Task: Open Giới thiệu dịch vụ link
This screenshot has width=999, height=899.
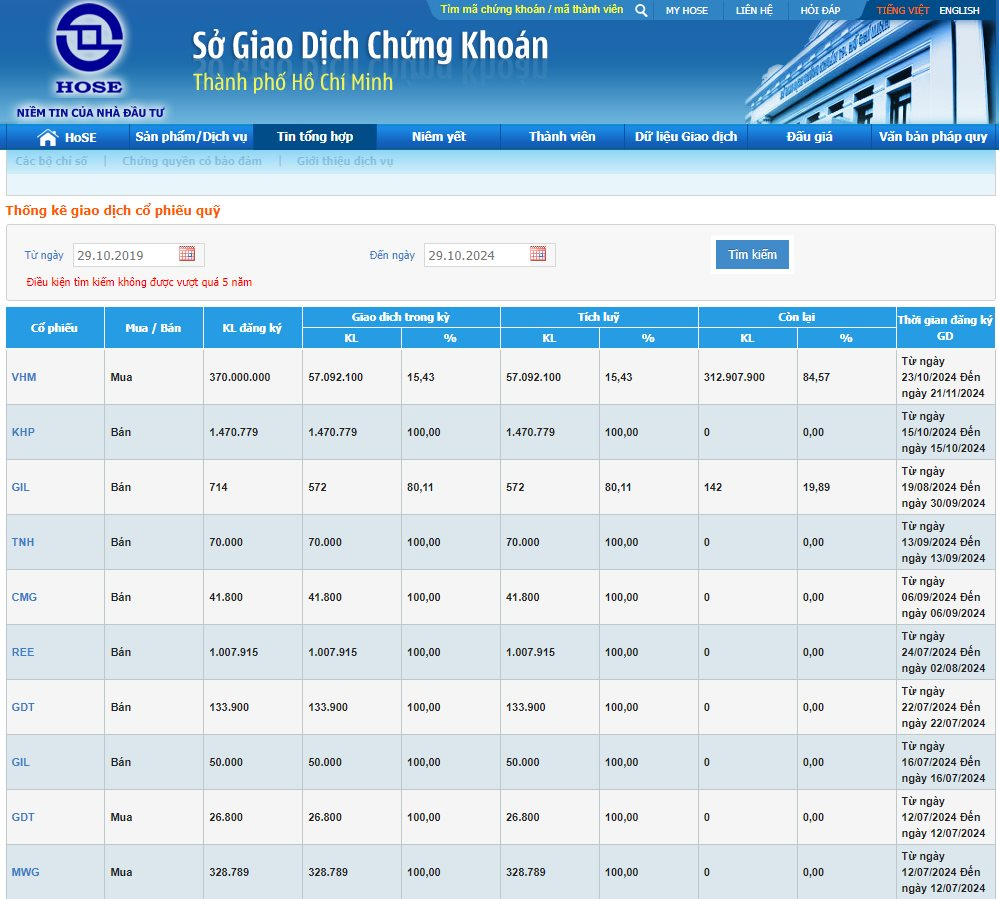Action: pos(345,161)
